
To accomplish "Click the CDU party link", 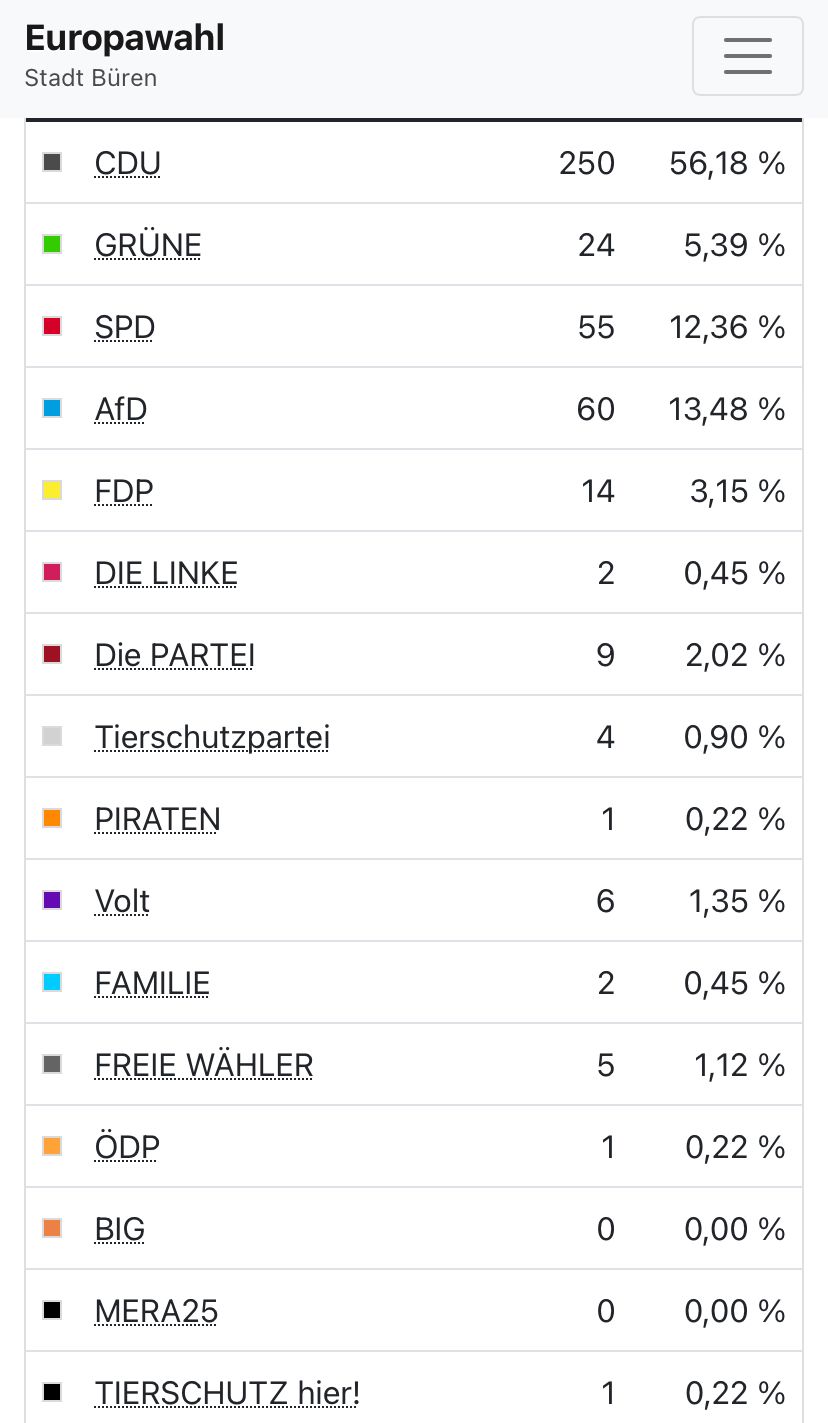I will (x=127, y=163).
